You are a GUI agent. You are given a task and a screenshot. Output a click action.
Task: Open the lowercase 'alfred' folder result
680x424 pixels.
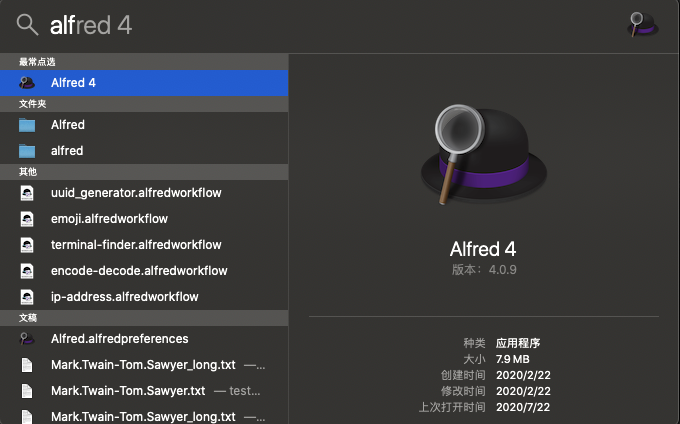[x=144, y=151]
